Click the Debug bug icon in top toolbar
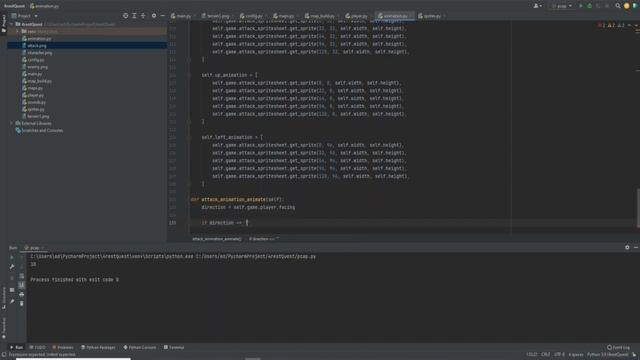Screen dimensions: 640x360 tap(589, 6)
